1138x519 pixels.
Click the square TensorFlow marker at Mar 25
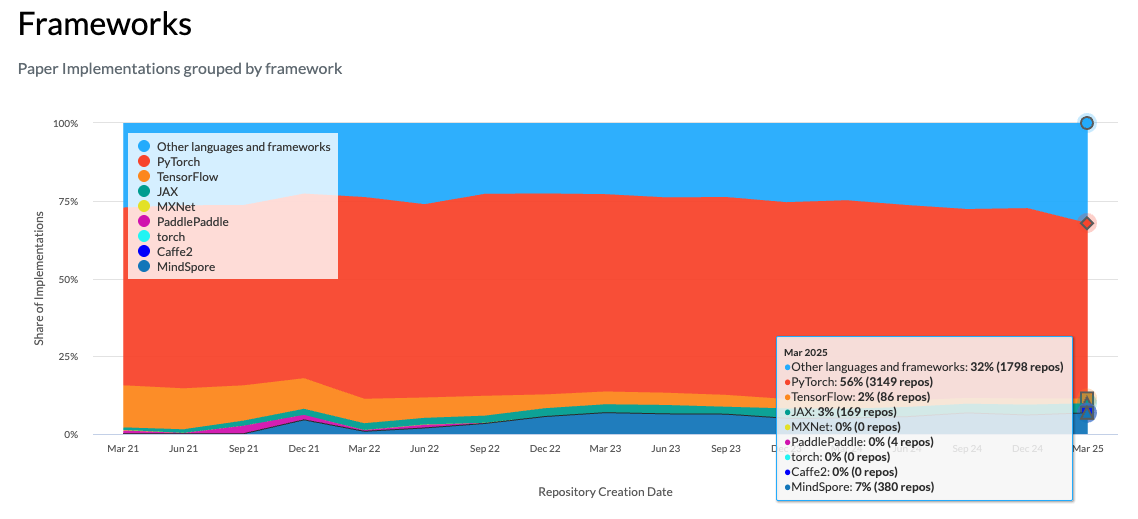tap(1086, 399)
